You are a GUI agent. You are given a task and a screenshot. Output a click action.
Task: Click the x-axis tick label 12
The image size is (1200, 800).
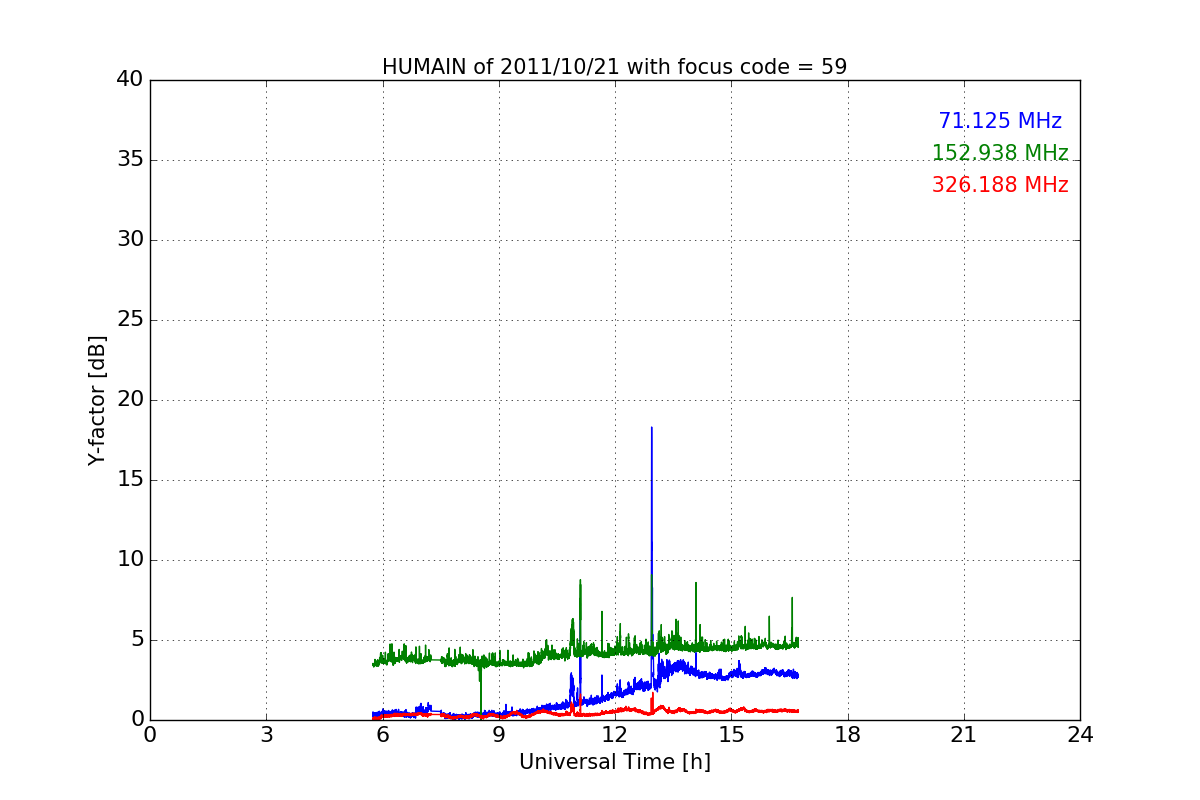(x=615, y=735)
